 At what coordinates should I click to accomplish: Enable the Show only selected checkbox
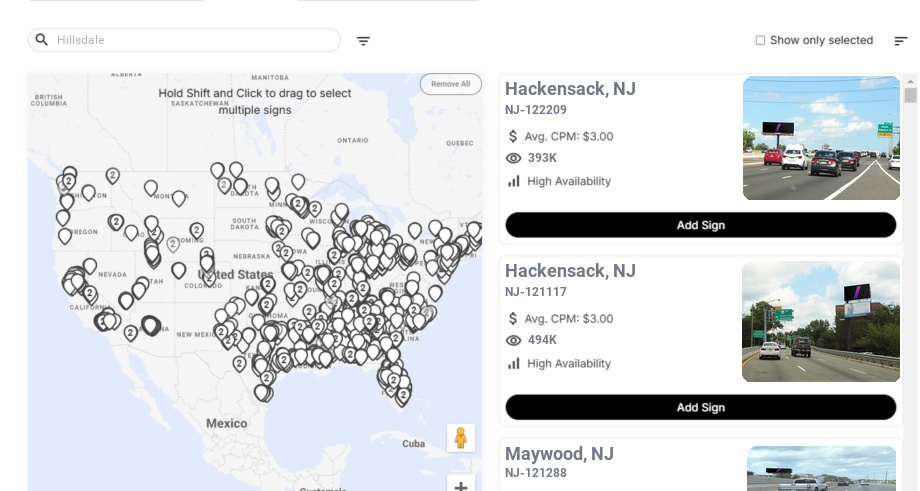760,41
